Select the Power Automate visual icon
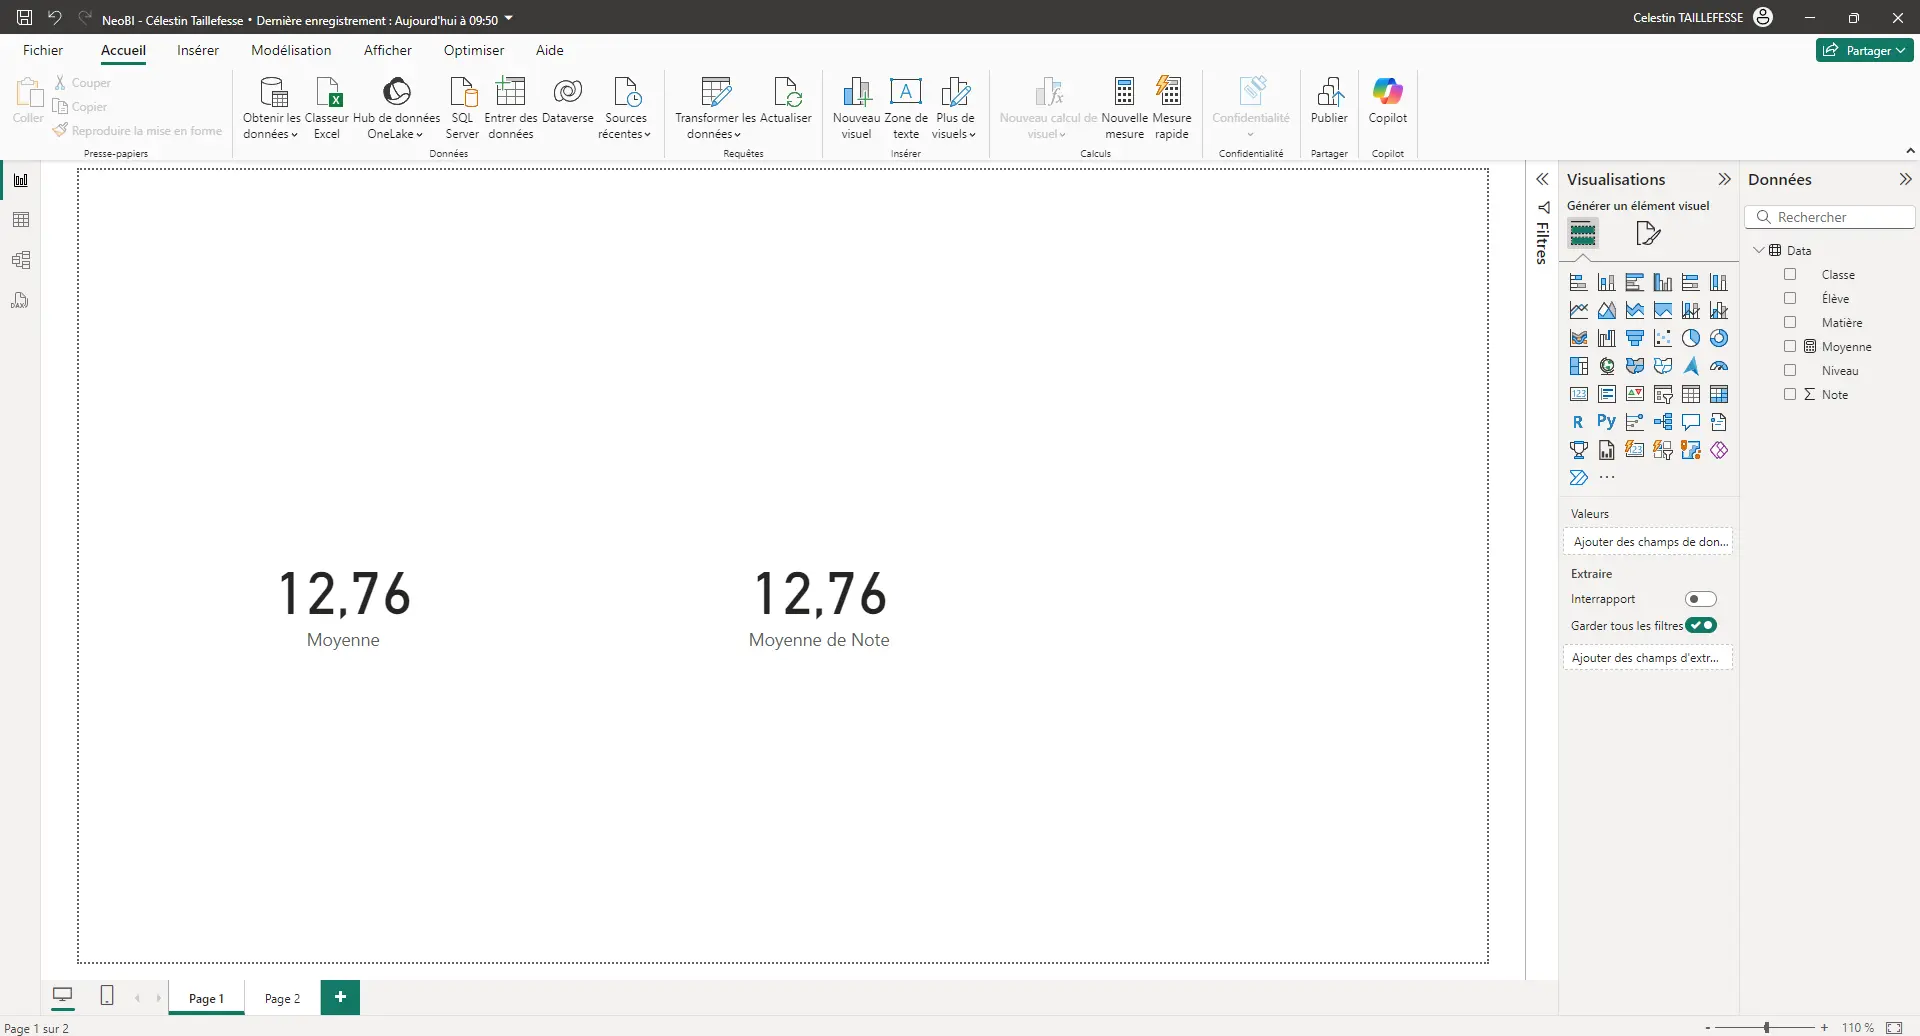The image size is (1920, 1036). (1579, 478)
